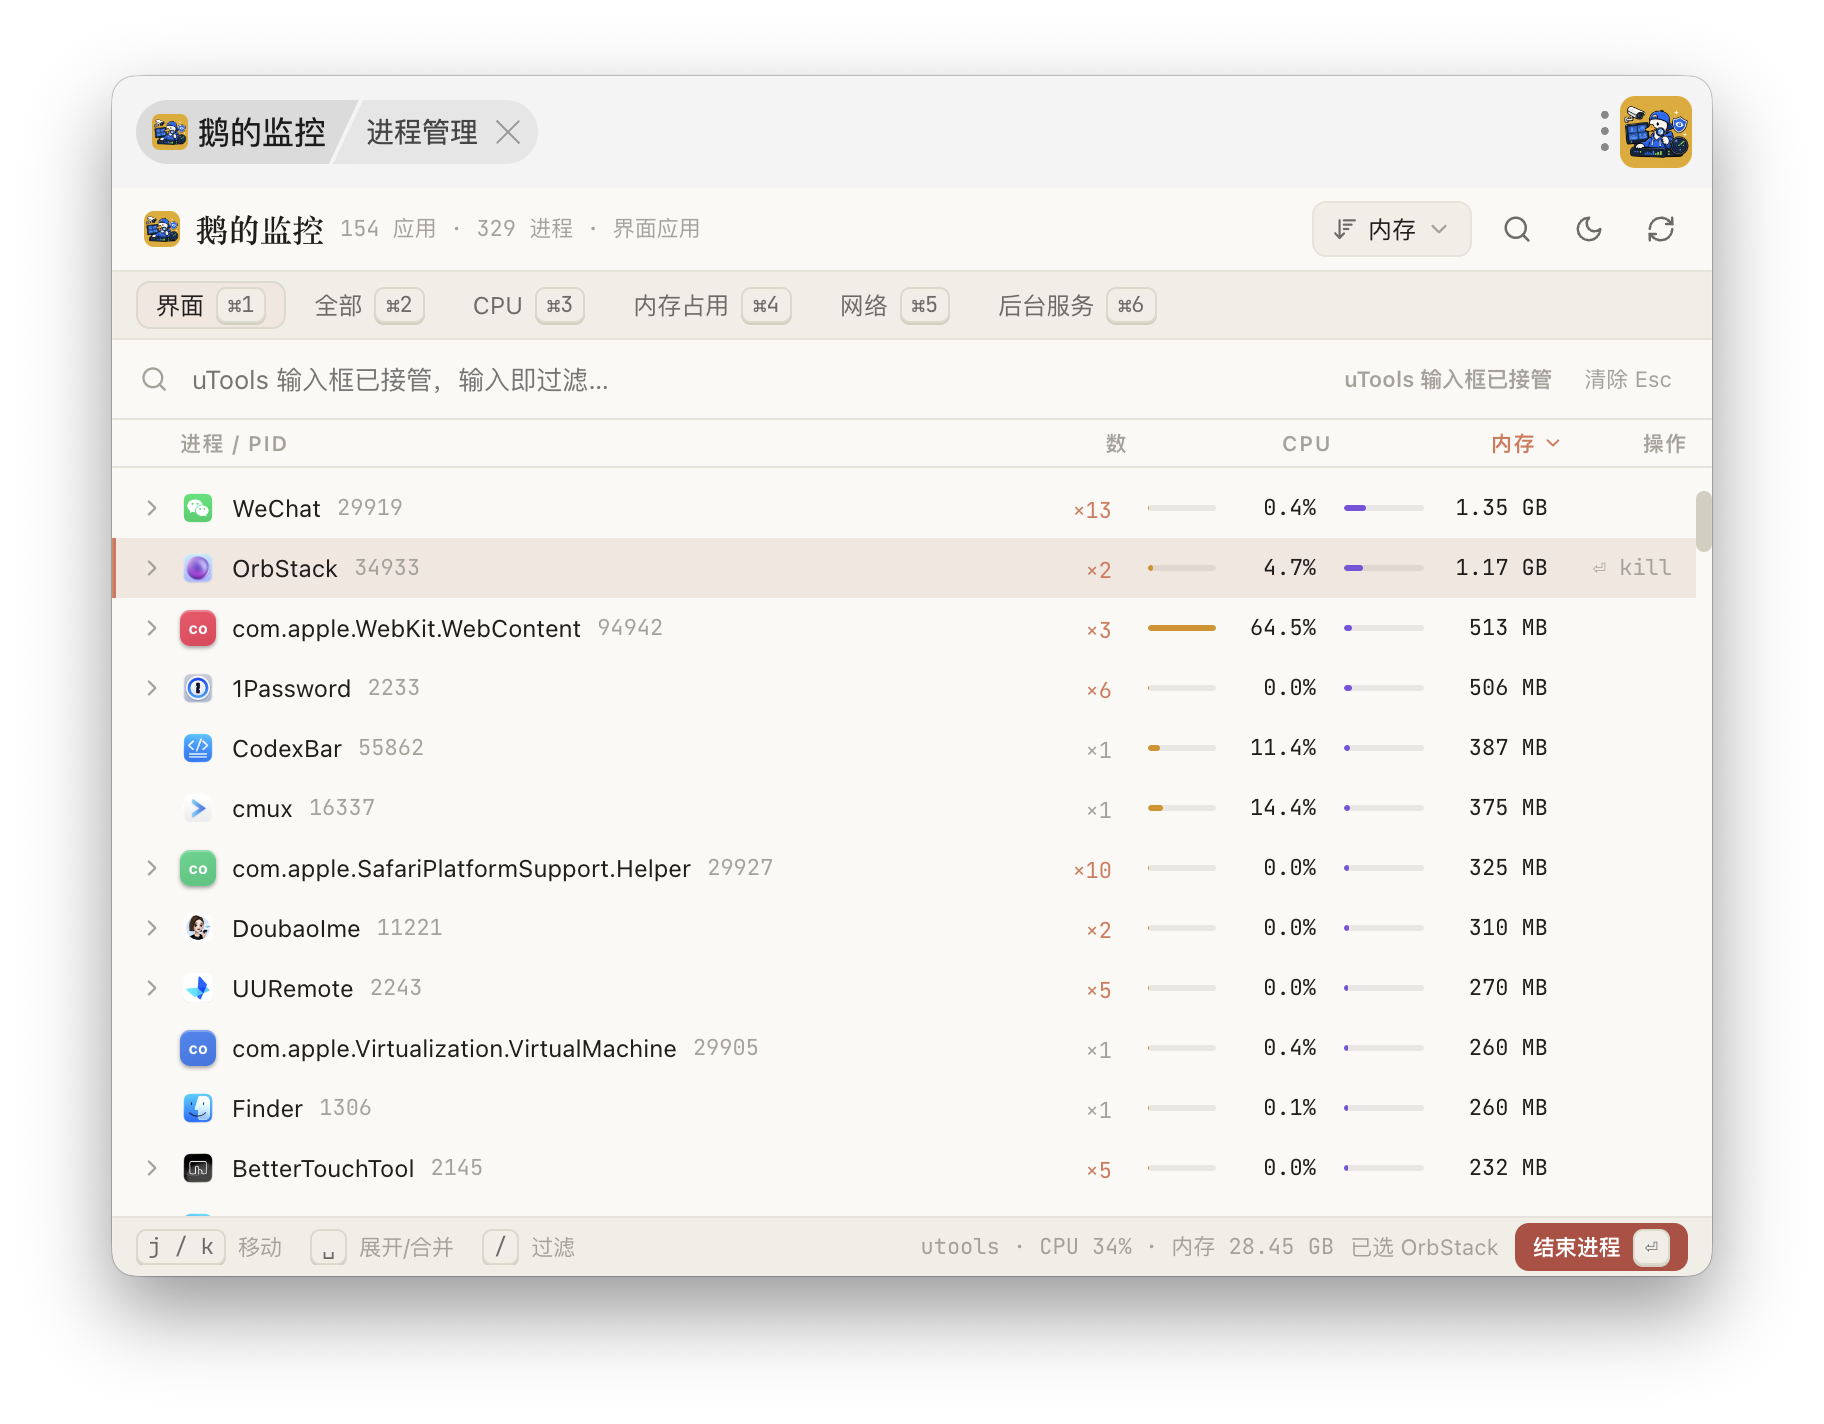
Task: Select the cmux process name
Action: pos(262,808)
